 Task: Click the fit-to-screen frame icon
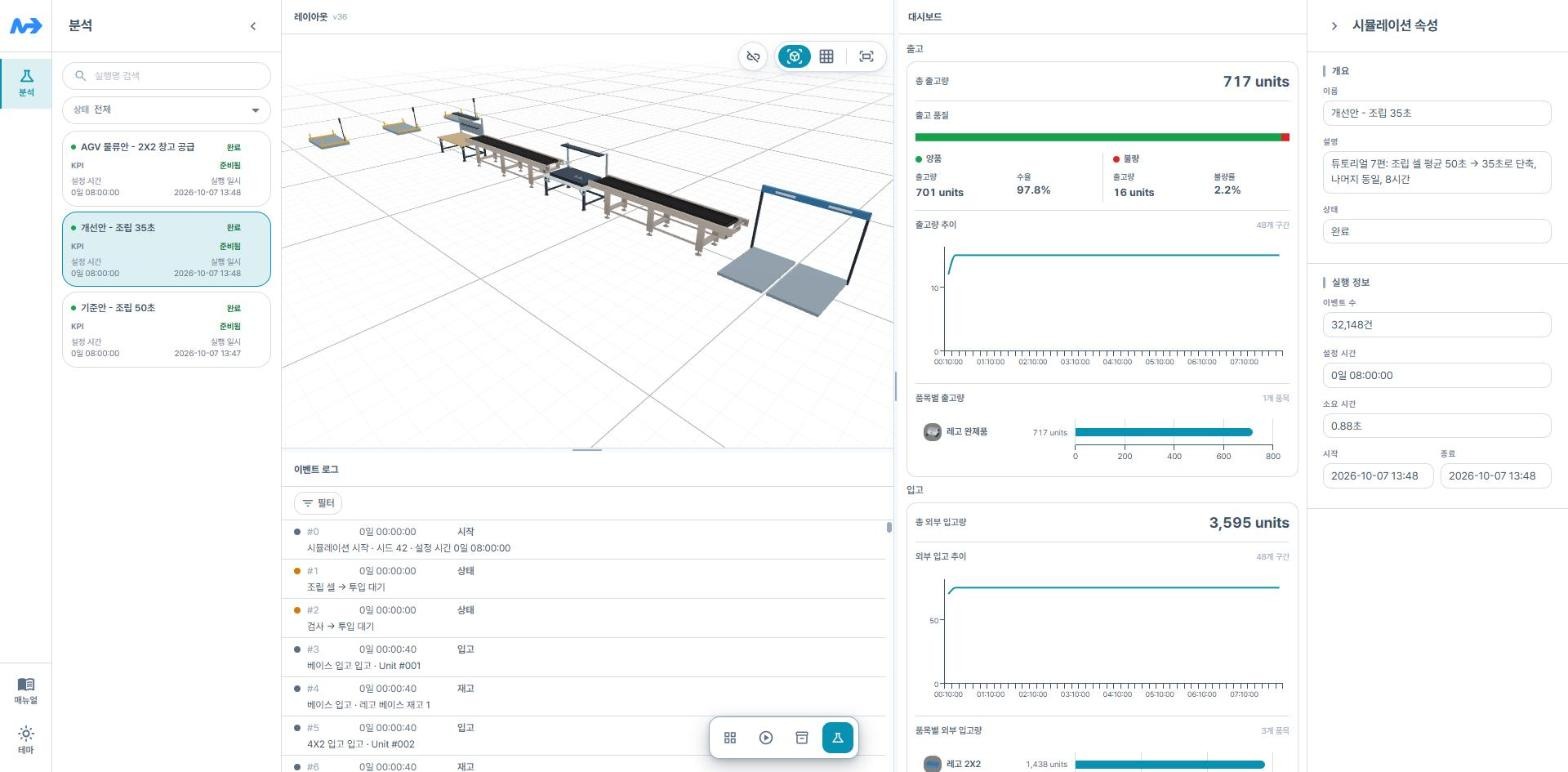tap(866, 57)
